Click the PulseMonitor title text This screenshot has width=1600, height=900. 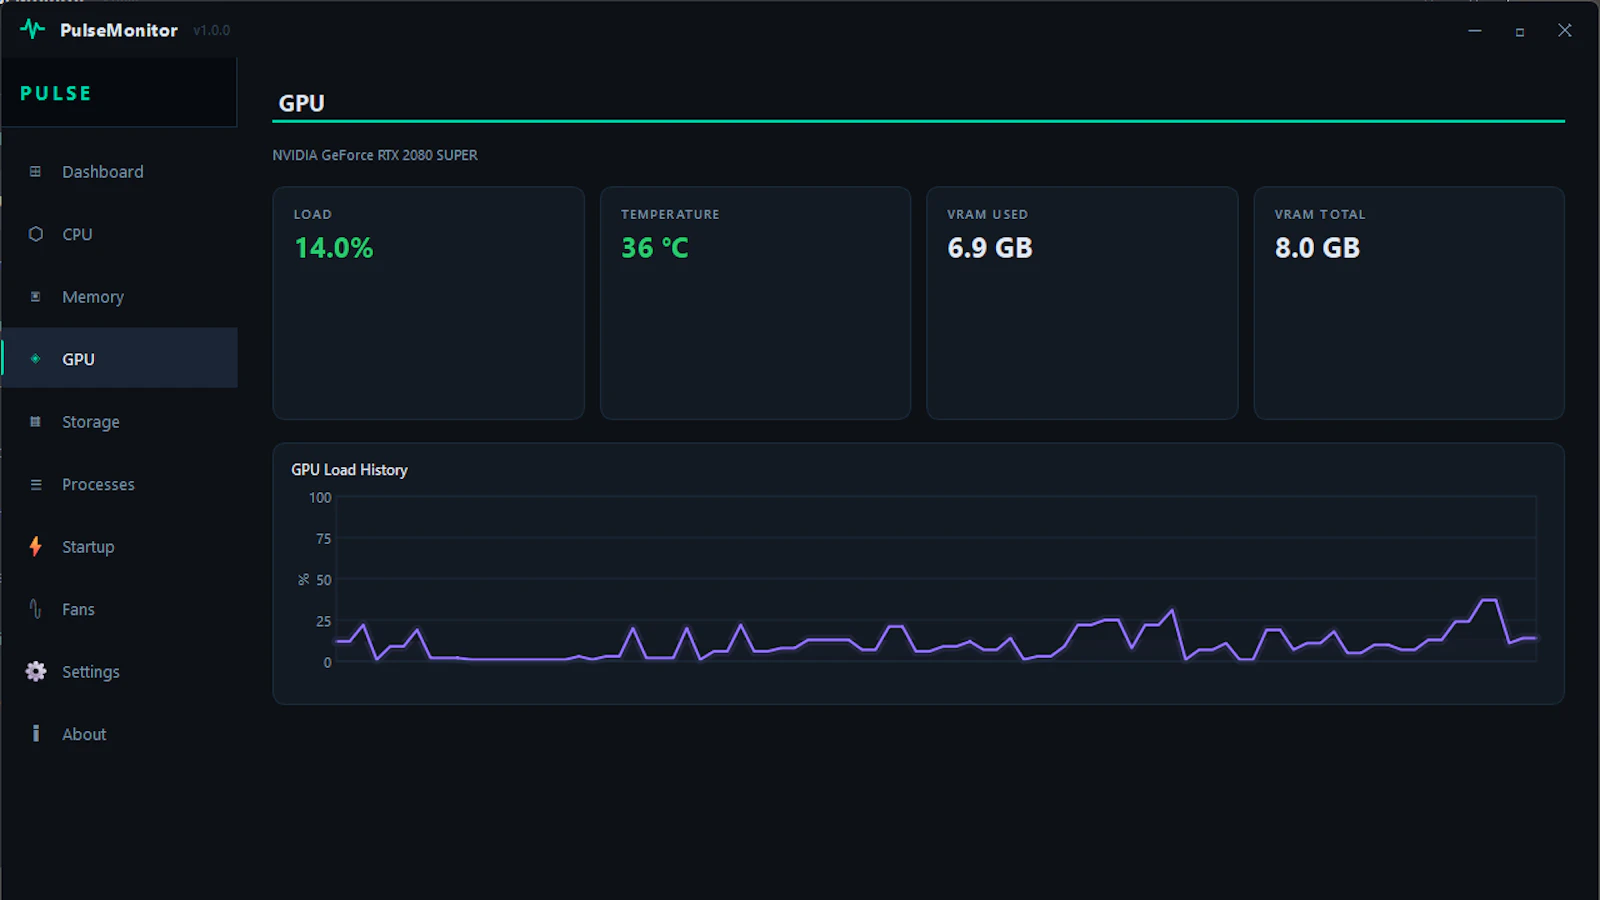pos(119,30)
